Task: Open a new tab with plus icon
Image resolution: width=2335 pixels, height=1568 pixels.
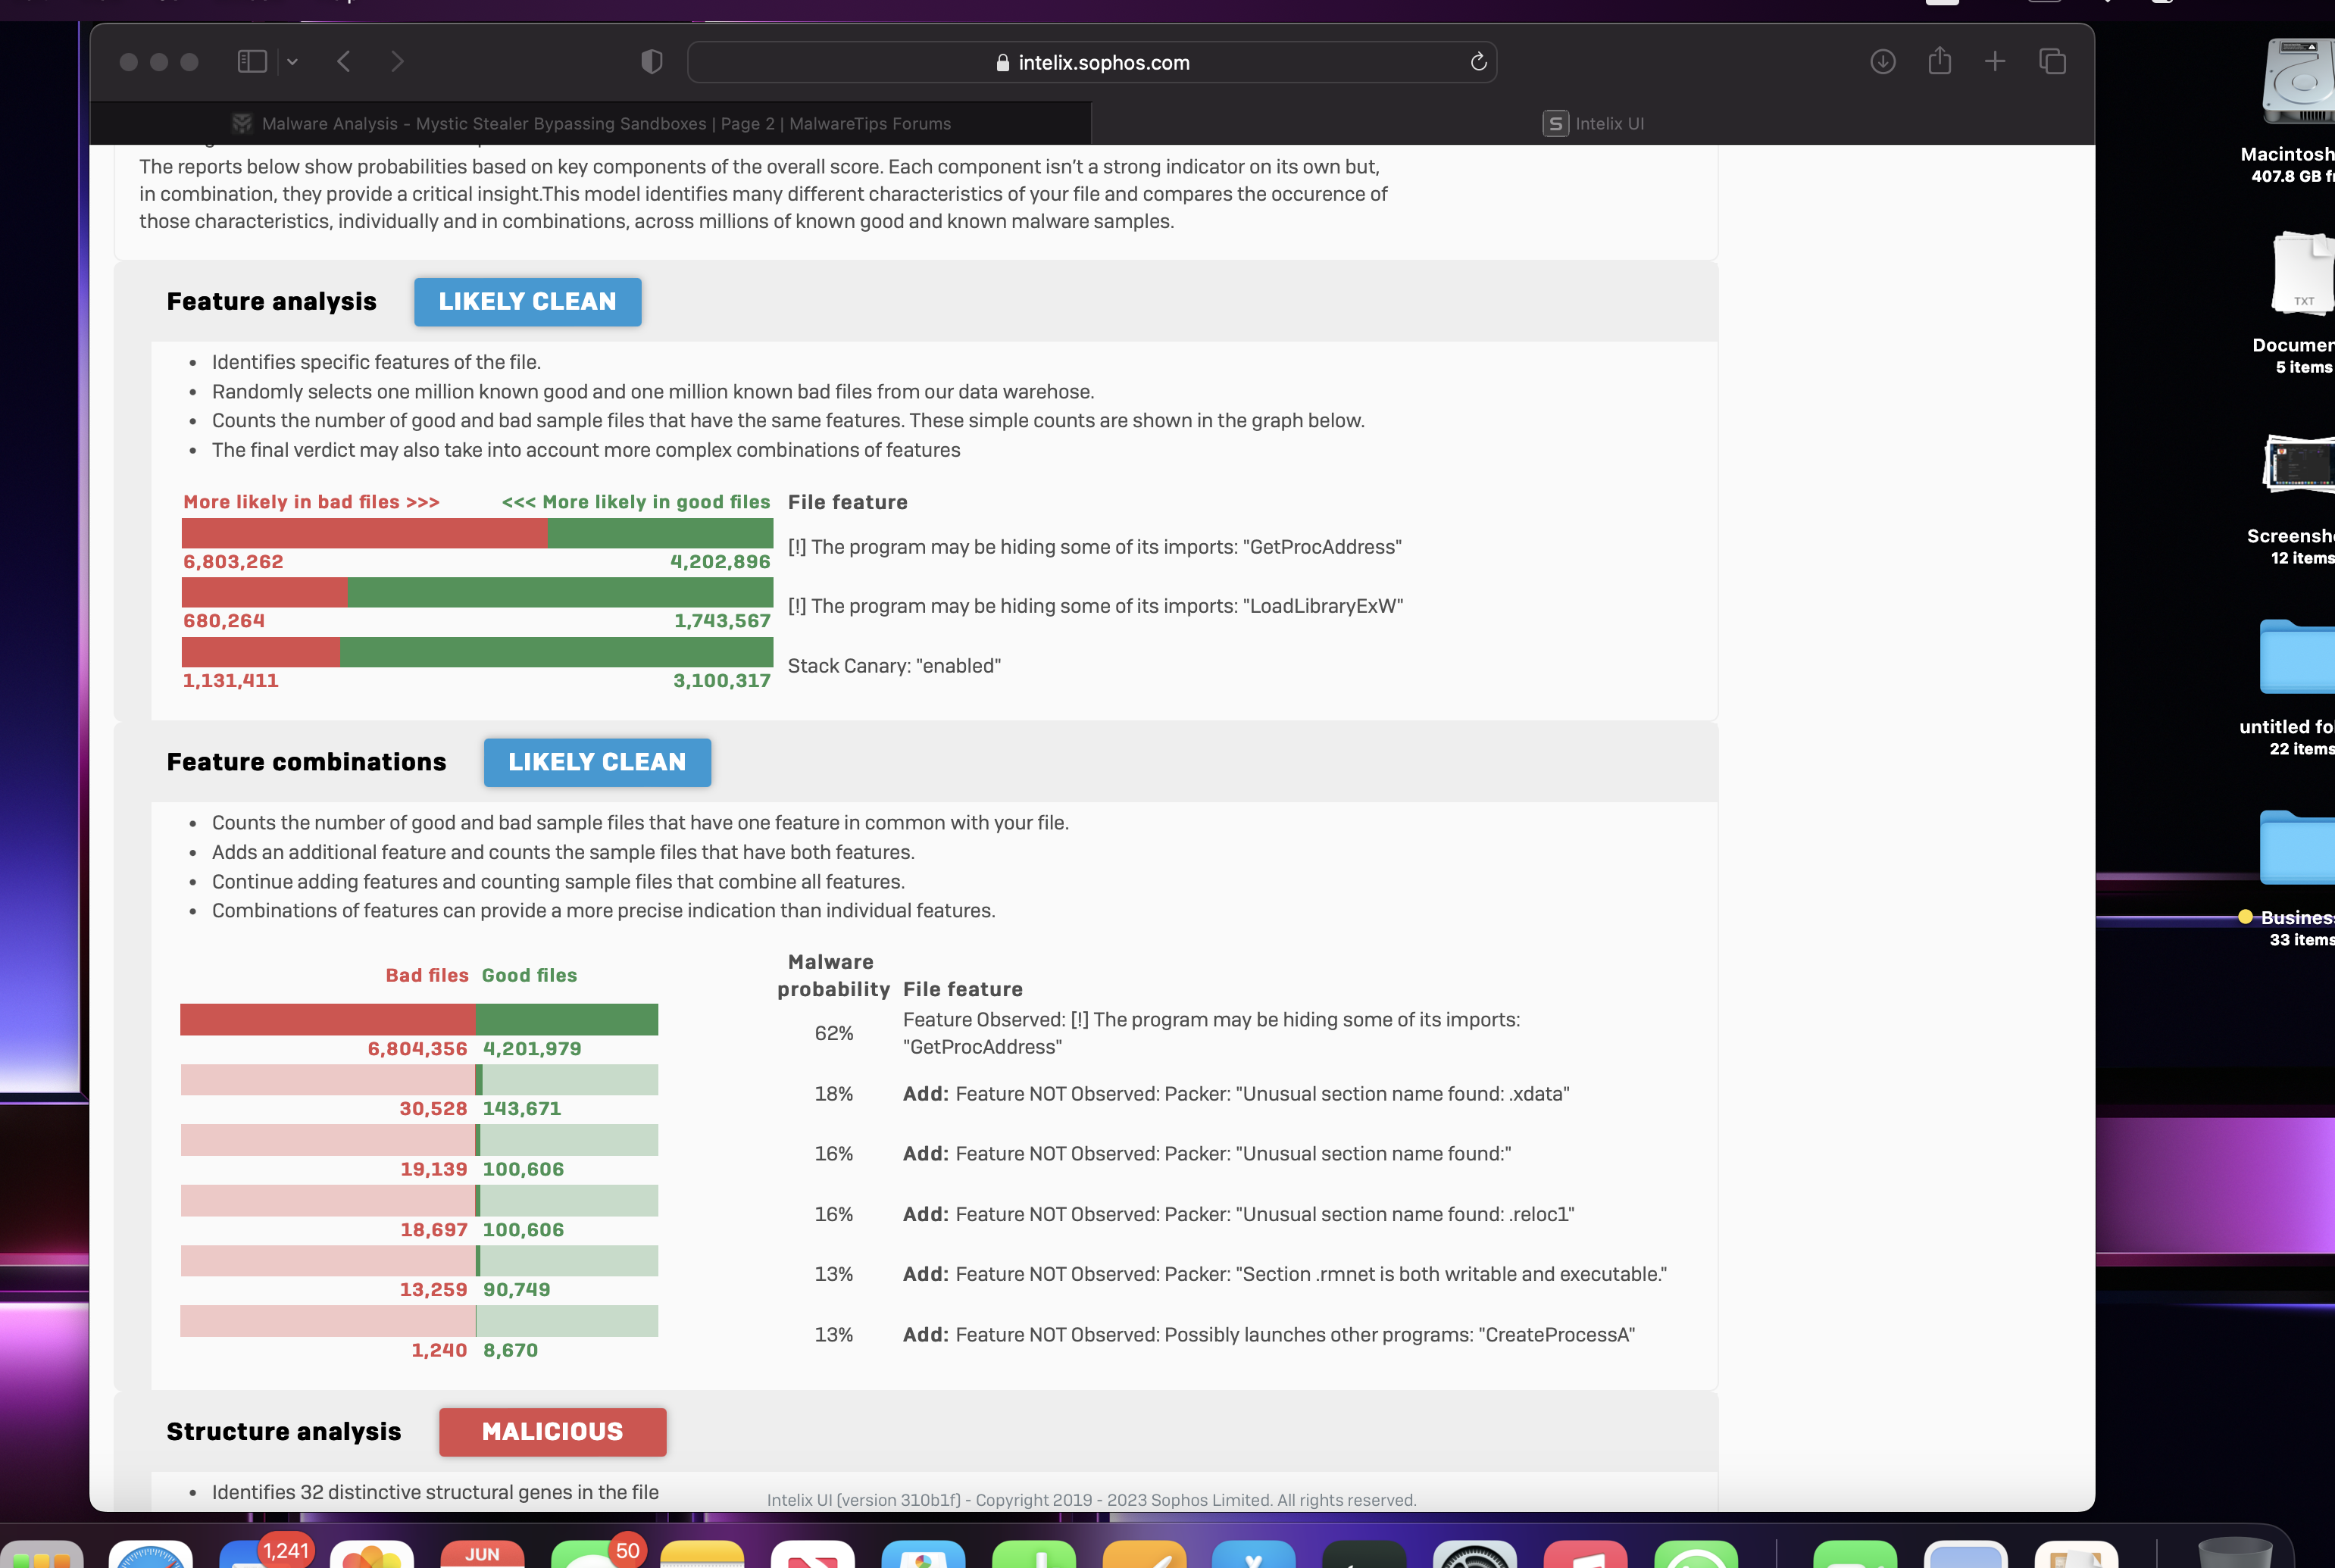Action: click(1994, 62)
